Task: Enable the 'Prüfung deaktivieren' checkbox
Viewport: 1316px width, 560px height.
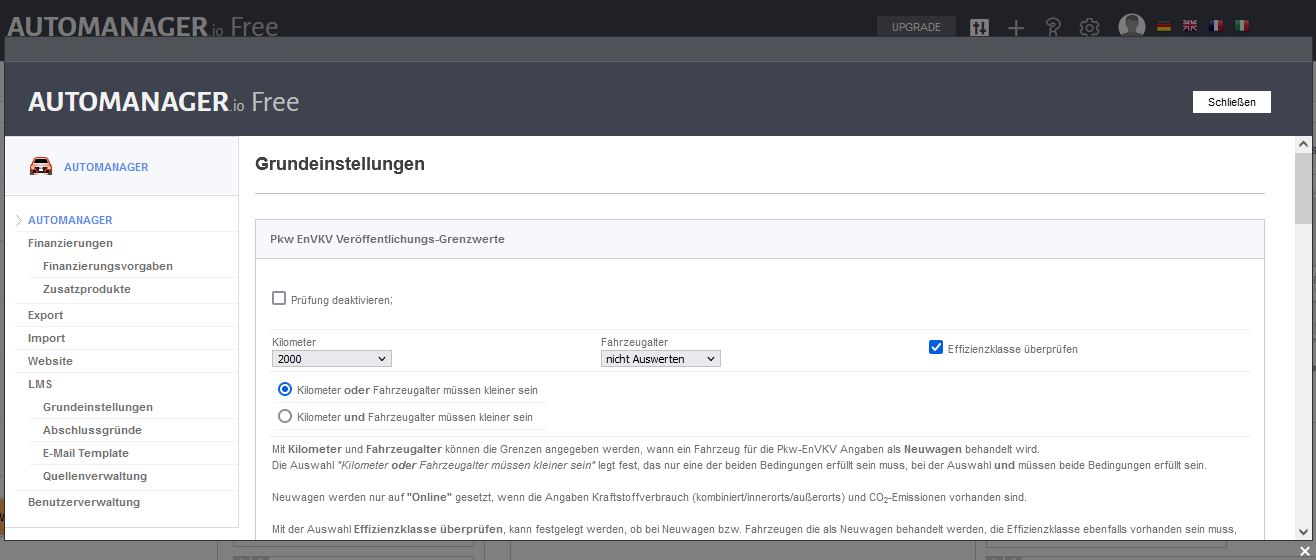Action: 279,298
